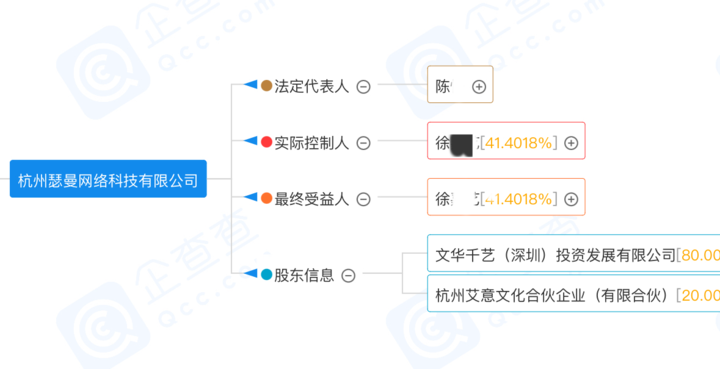This screenshot has width=720, height=369.
Task: Click the blue arrow beside 最终受益人
Action: pyautogui.click(x=250, y=197)
